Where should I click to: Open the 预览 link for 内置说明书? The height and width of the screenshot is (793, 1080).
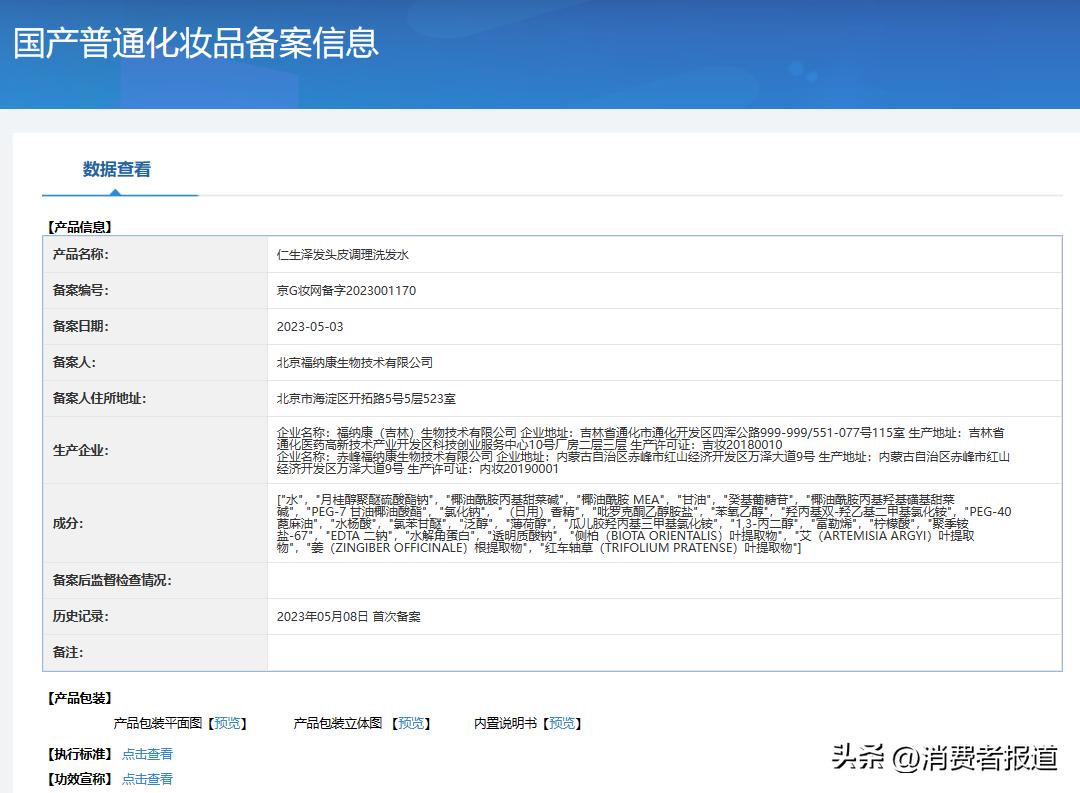tap(563, 723)
